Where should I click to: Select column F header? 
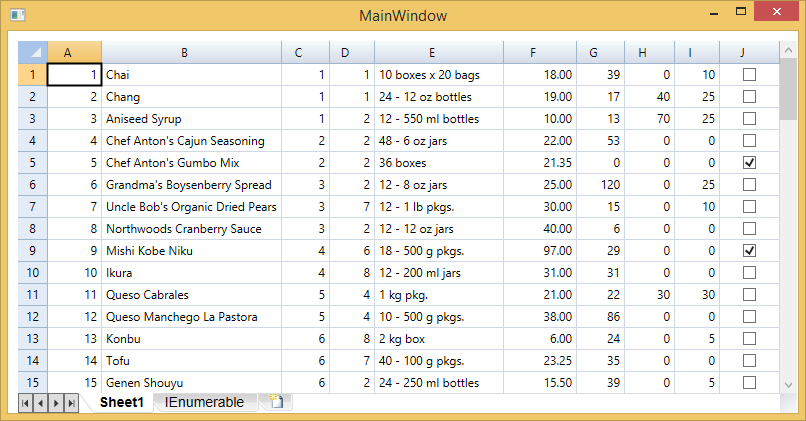pos(540,52)
